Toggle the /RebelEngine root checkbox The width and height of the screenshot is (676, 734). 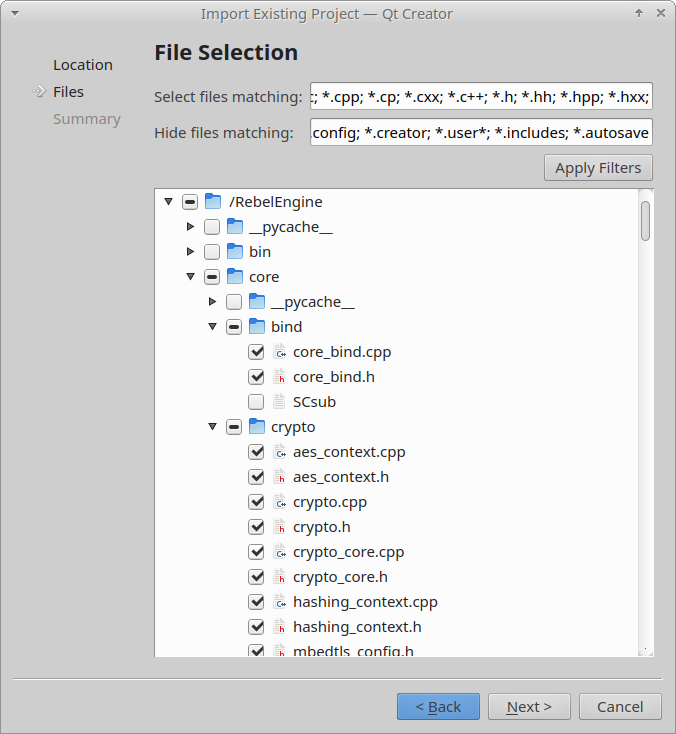[x=190, y=202]
